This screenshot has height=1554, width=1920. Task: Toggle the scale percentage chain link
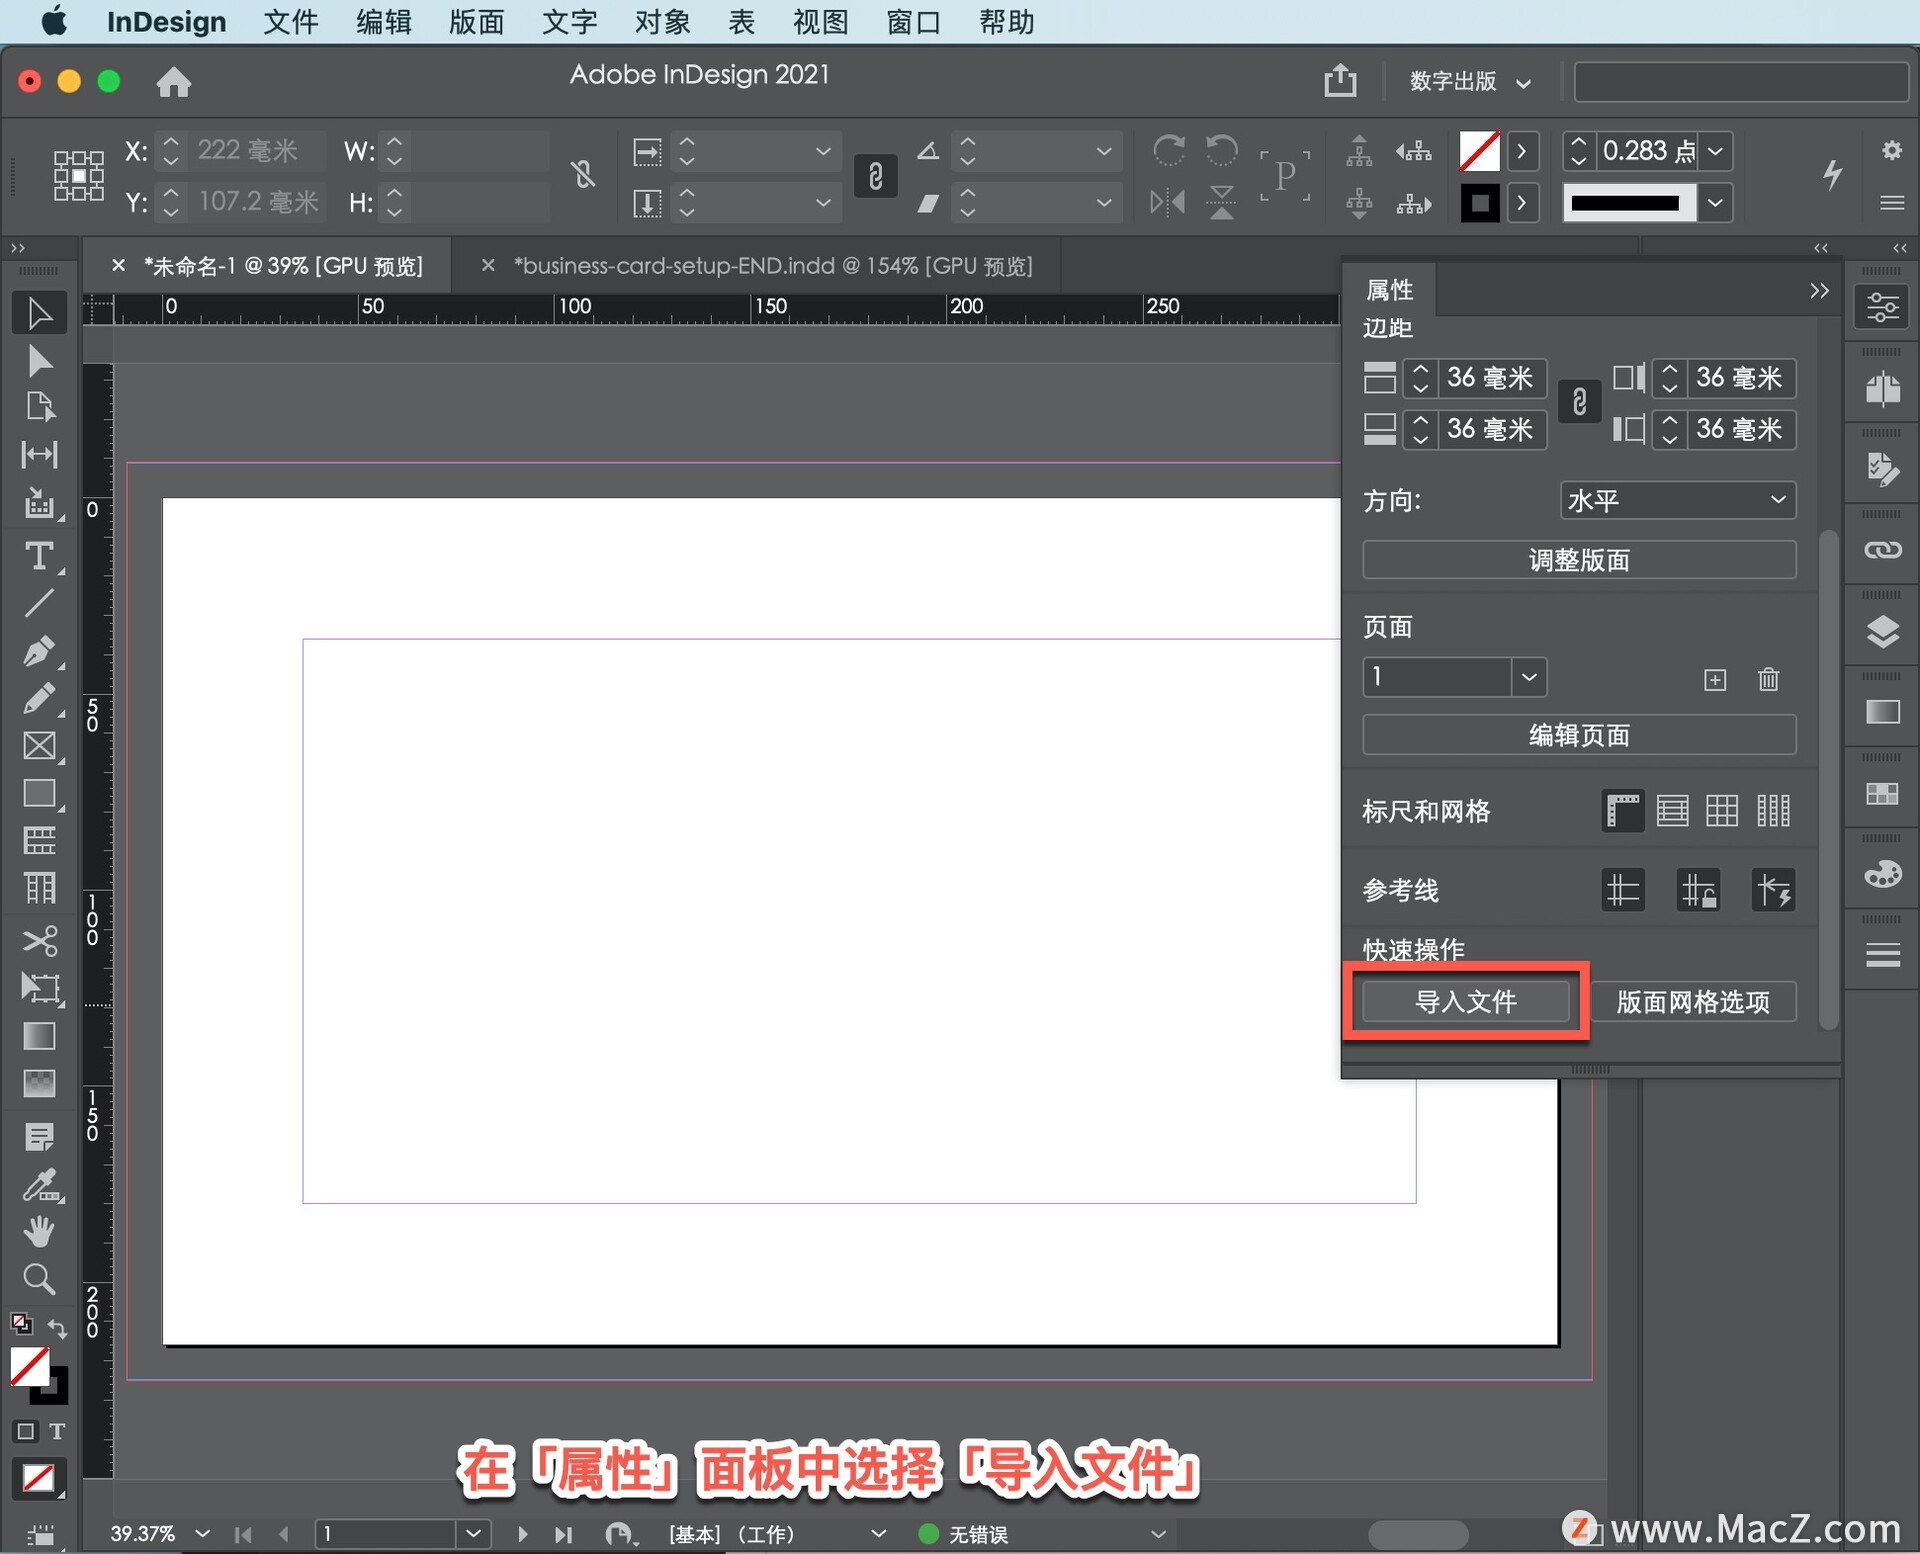[875, 177]
